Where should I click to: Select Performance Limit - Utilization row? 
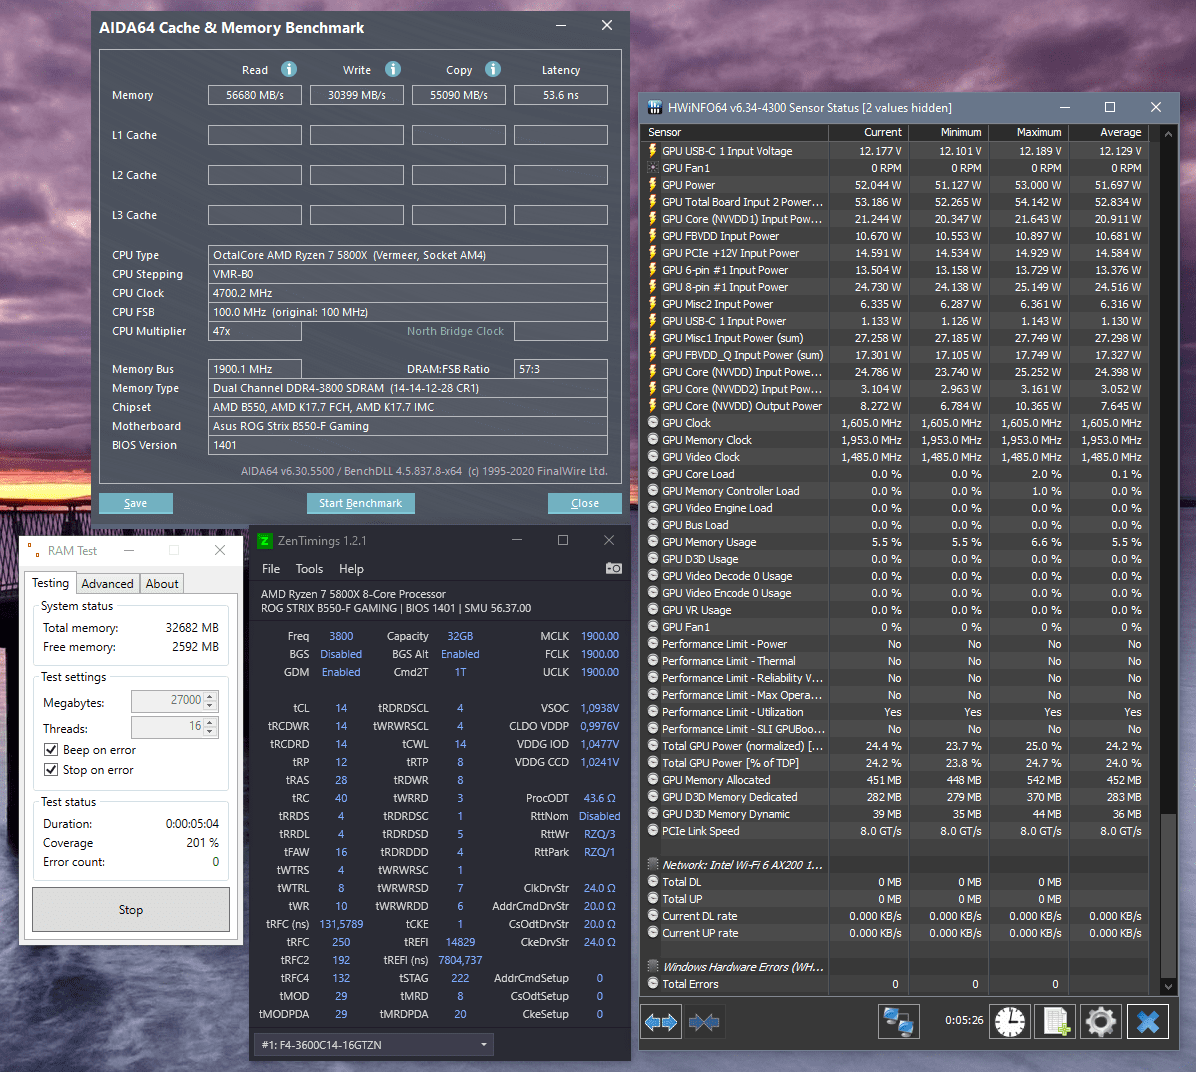pyautogui.click(x=896, y=712)
